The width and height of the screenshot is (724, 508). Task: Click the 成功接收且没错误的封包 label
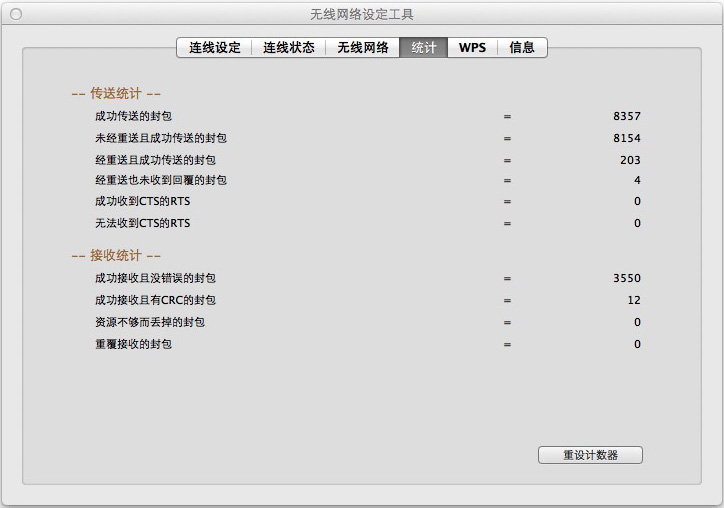coord(155,278)
